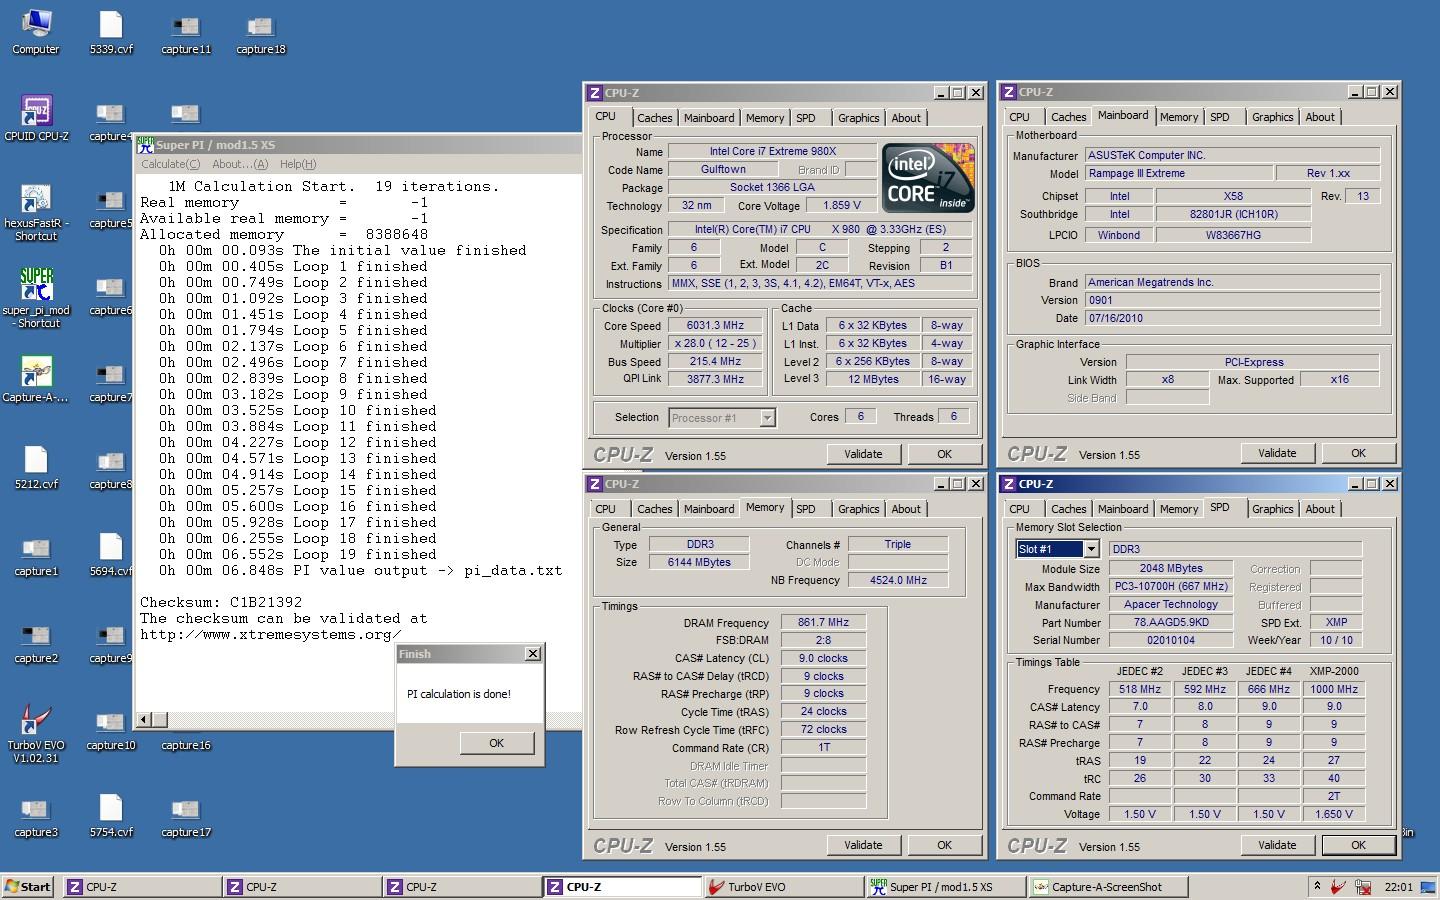Expand the Slot #1 memory dropdown
Image resolution: width=1440 pixels, height=900 pixels.
pos(1091,549)
